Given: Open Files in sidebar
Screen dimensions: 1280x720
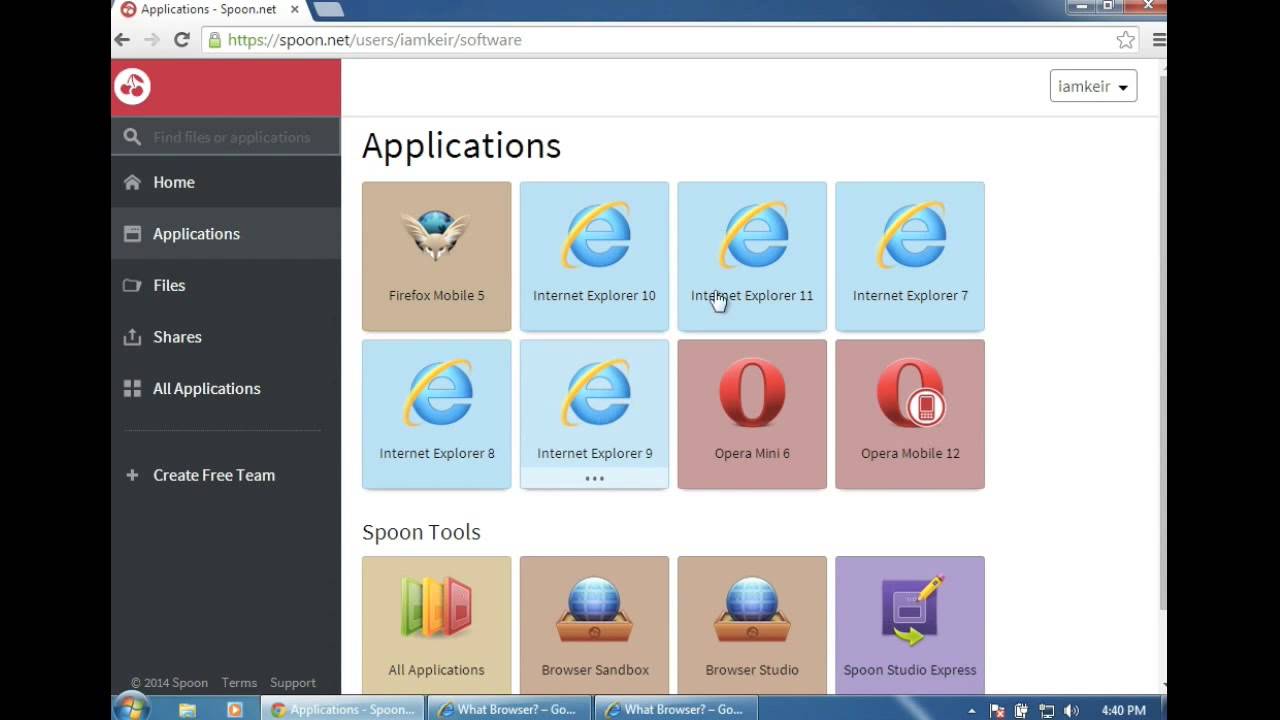Looking at the screenshot, I should tap(226, 285).
